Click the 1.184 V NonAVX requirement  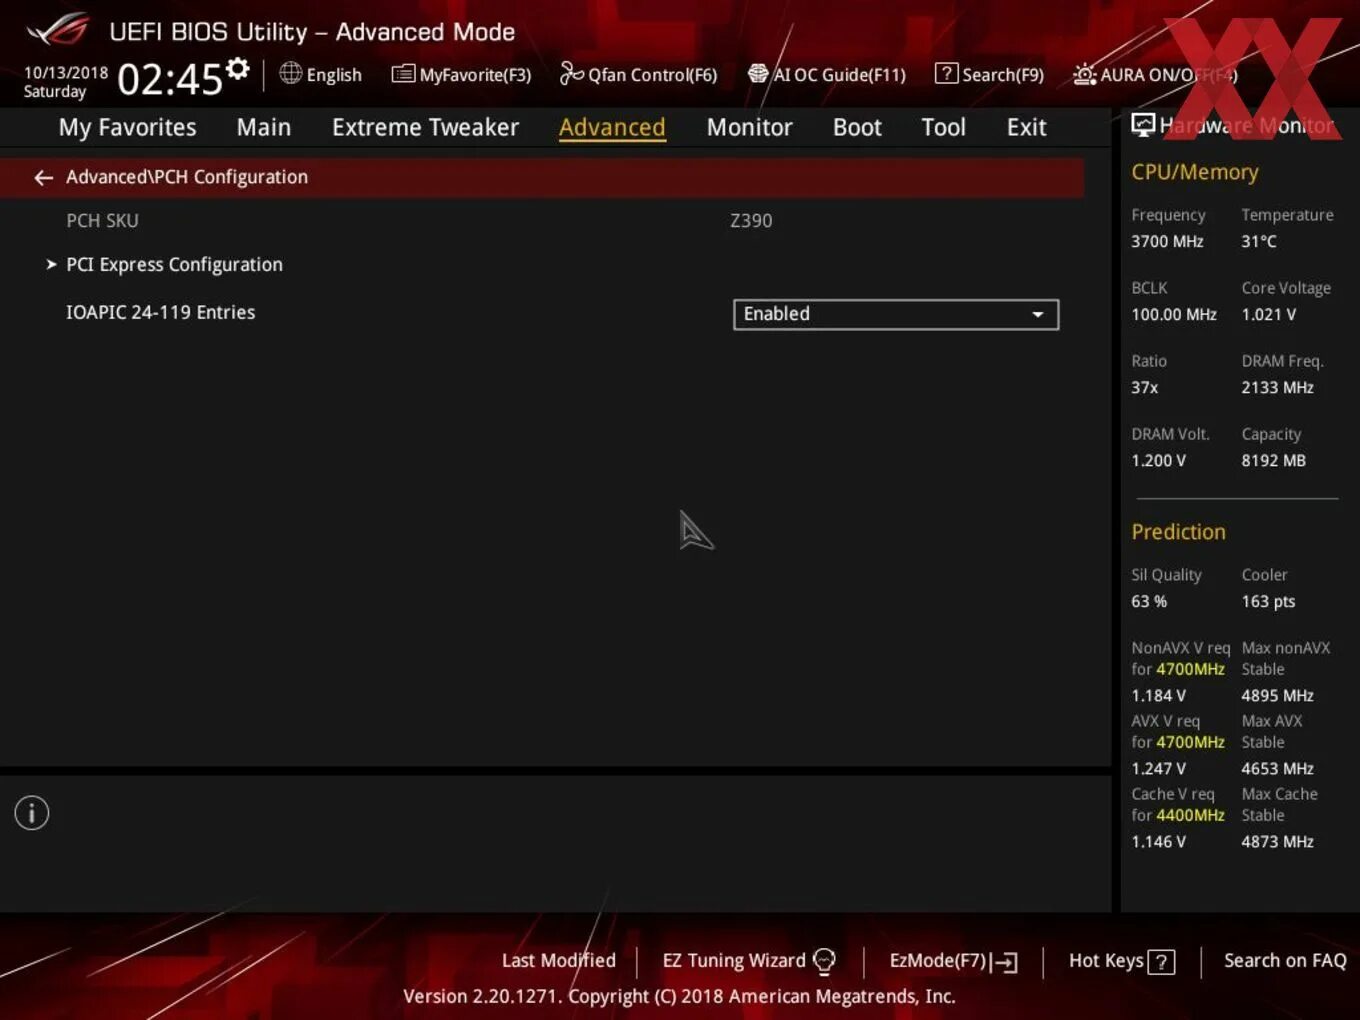pyautogui.click(x=1158, y=695)
